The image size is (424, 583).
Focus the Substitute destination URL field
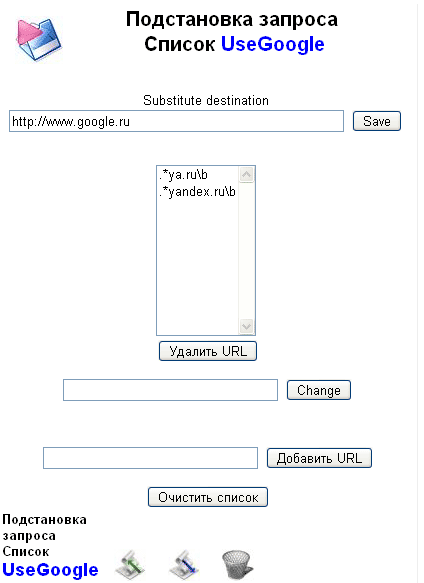click(176, 121)
